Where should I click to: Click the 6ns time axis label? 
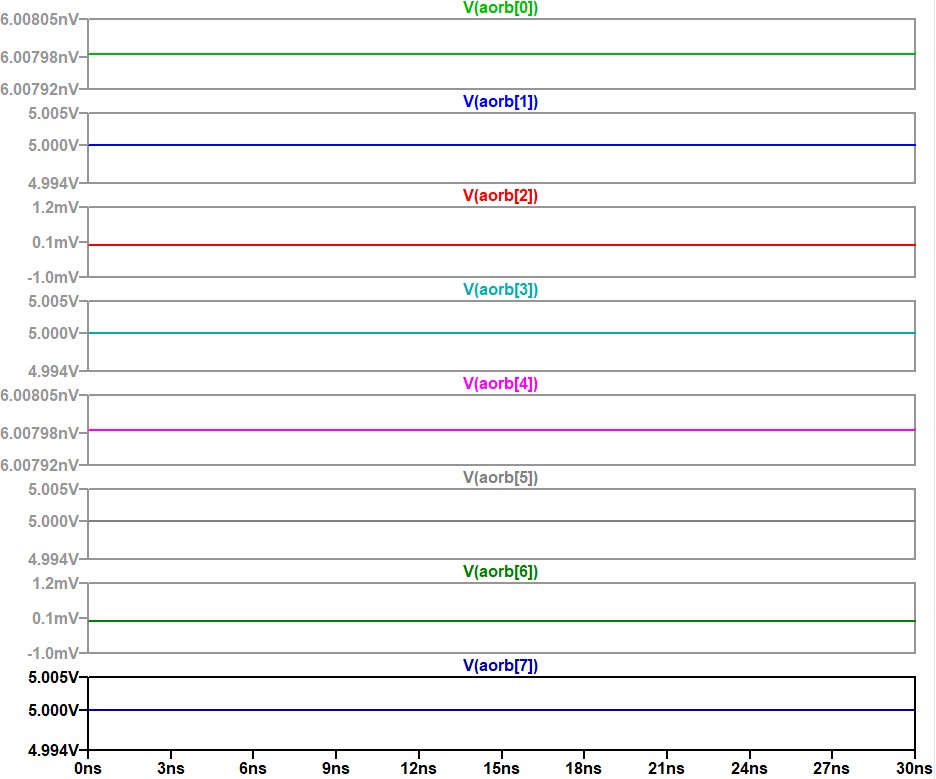pyautogui.click(x=253, y=768)
